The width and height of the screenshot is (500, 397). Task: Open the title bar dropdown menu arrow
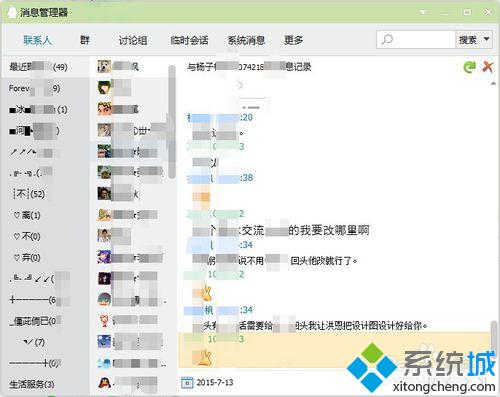(x=423, y=12)
